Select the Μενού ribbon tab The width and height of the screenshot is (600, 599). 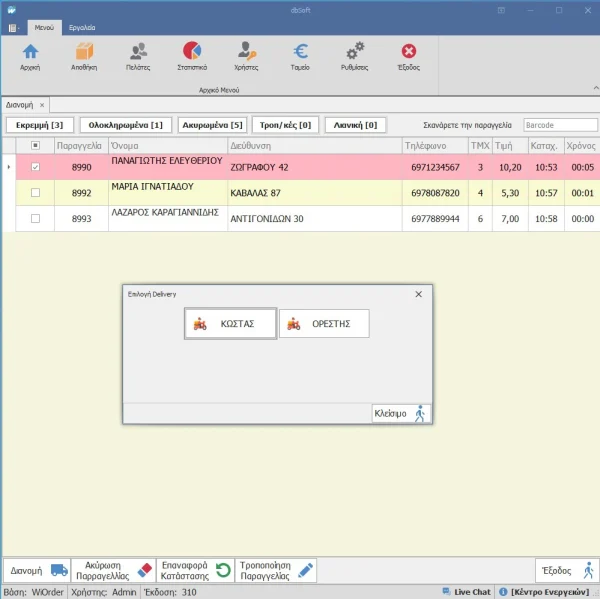[x=43, y=28]
